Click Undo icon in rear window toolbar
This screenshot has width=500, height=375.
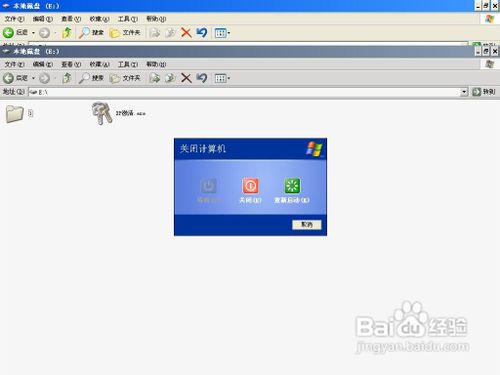(202, 33)
